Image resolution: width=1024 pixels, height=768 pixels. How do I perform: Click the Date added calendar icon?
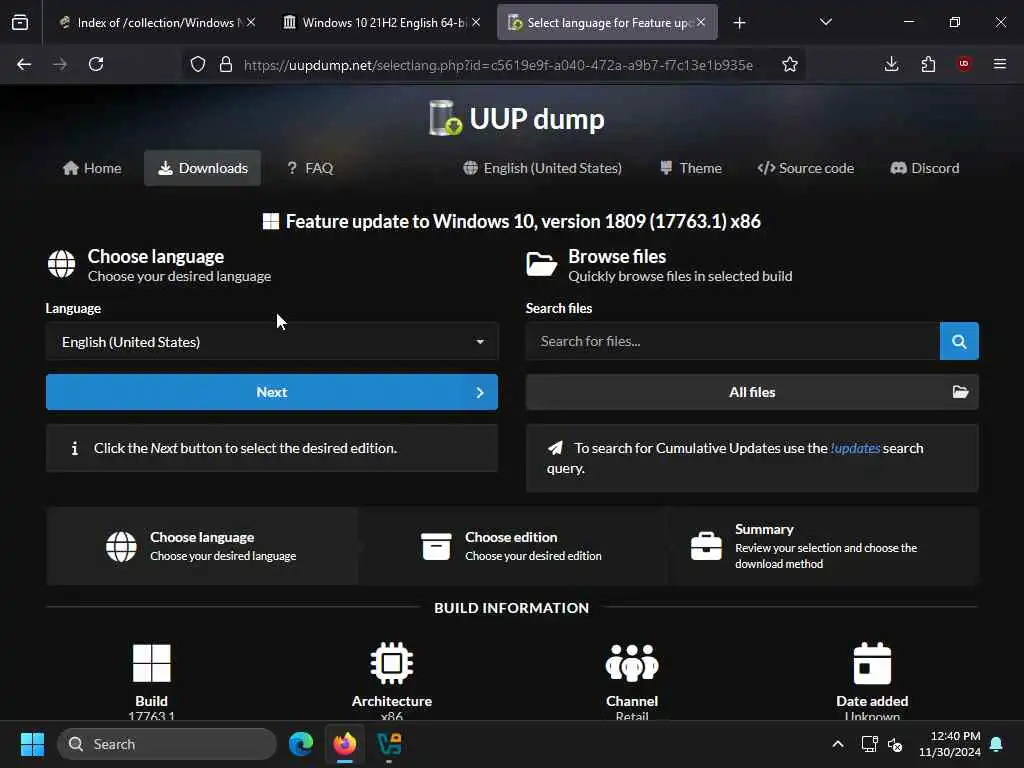[872, 663]
